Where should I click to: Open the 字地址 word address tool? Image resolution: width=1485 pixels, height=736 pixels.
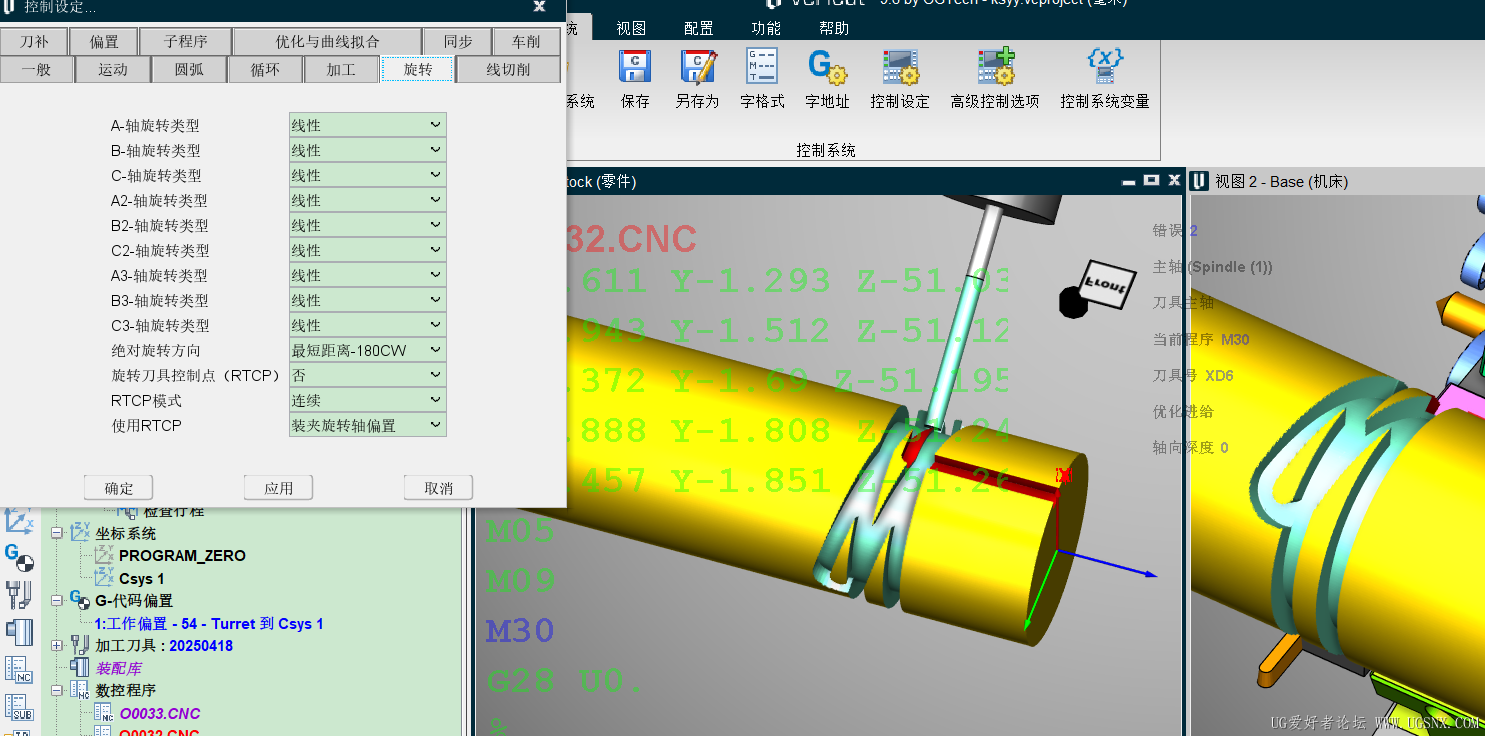tap(827, 67)
